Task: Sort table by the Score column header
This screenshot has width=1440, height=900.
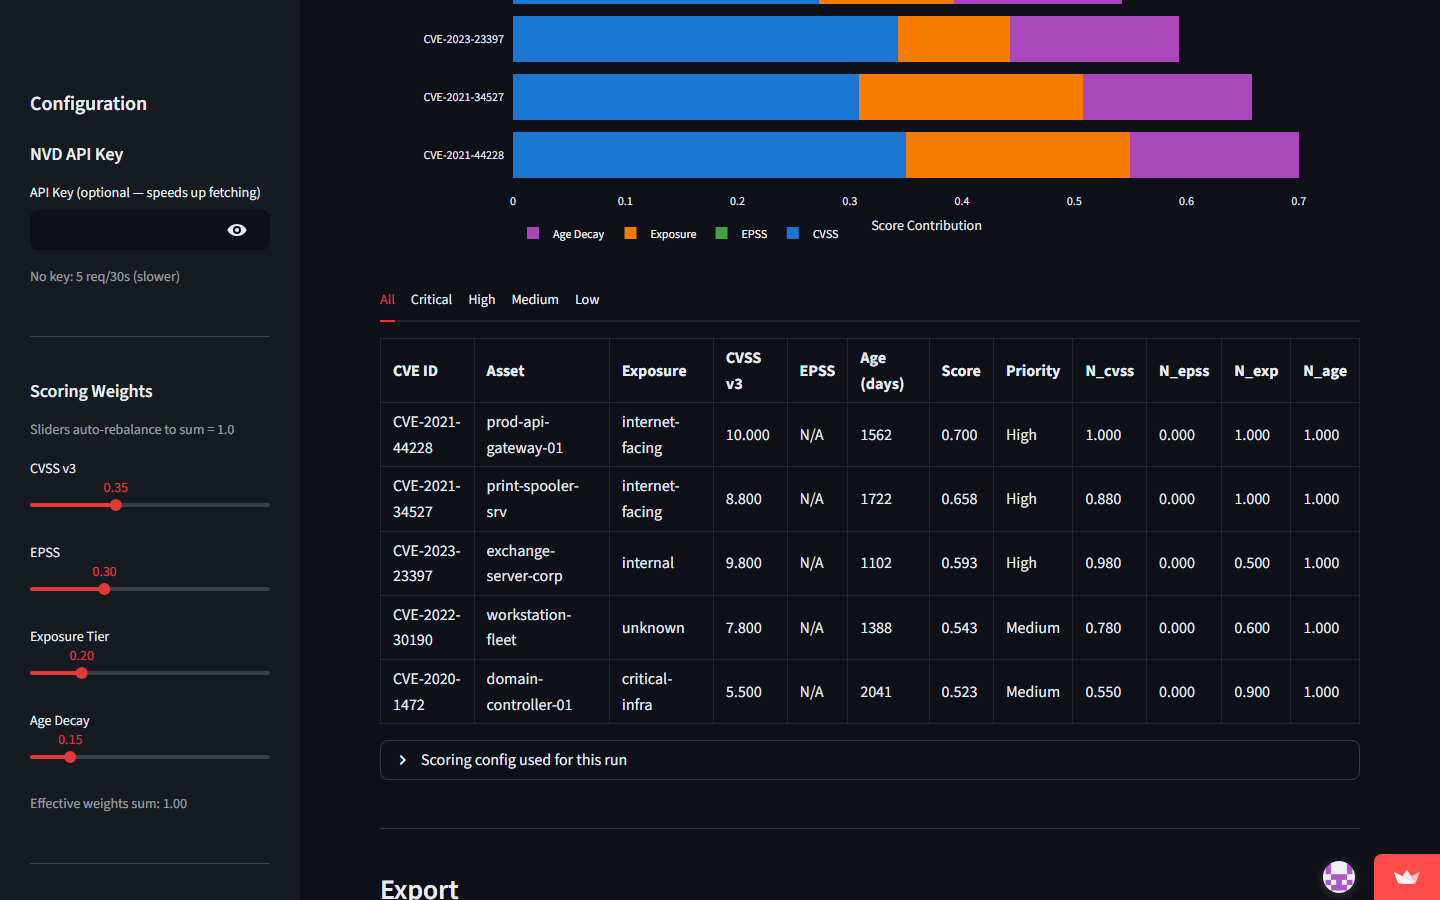Action: click(x=960, y=371)
